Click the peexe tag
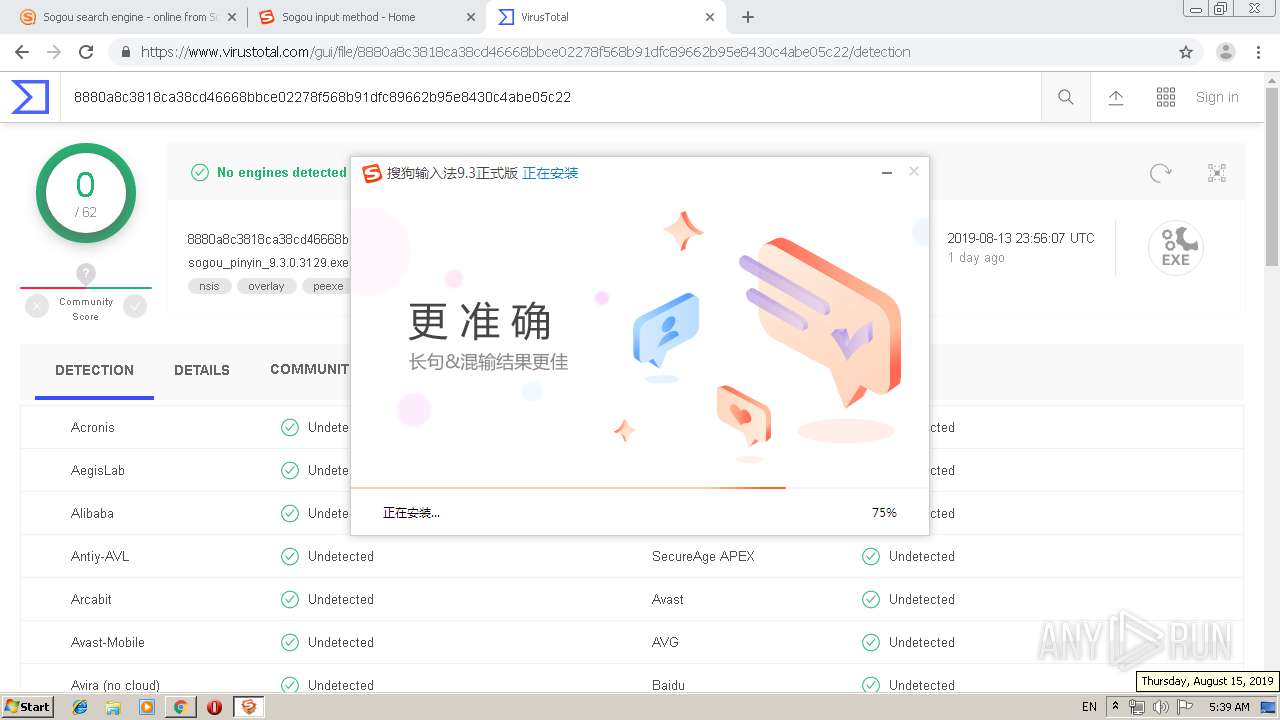The height and width of the screenshot is (720, 1280). (x=328, y=286)
